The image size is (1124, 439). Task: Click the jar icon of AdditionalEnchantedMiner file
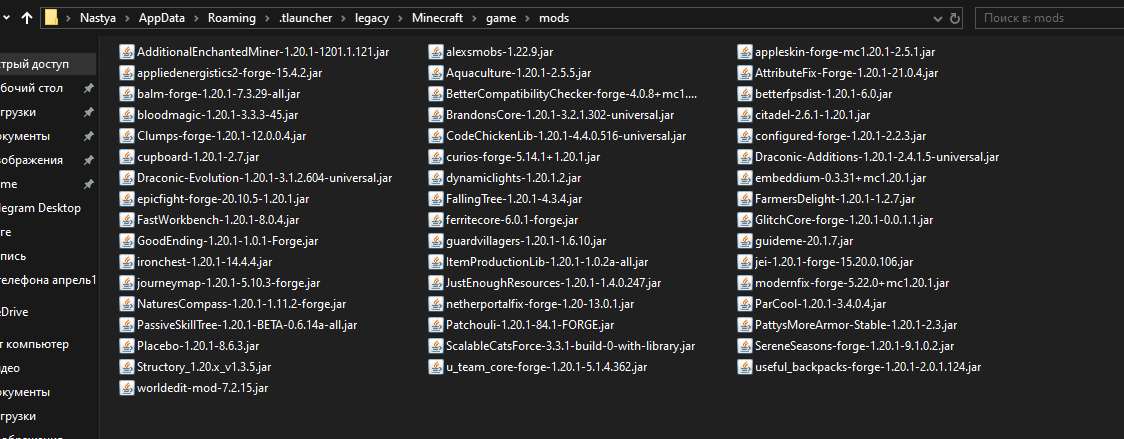coord(127,52)
